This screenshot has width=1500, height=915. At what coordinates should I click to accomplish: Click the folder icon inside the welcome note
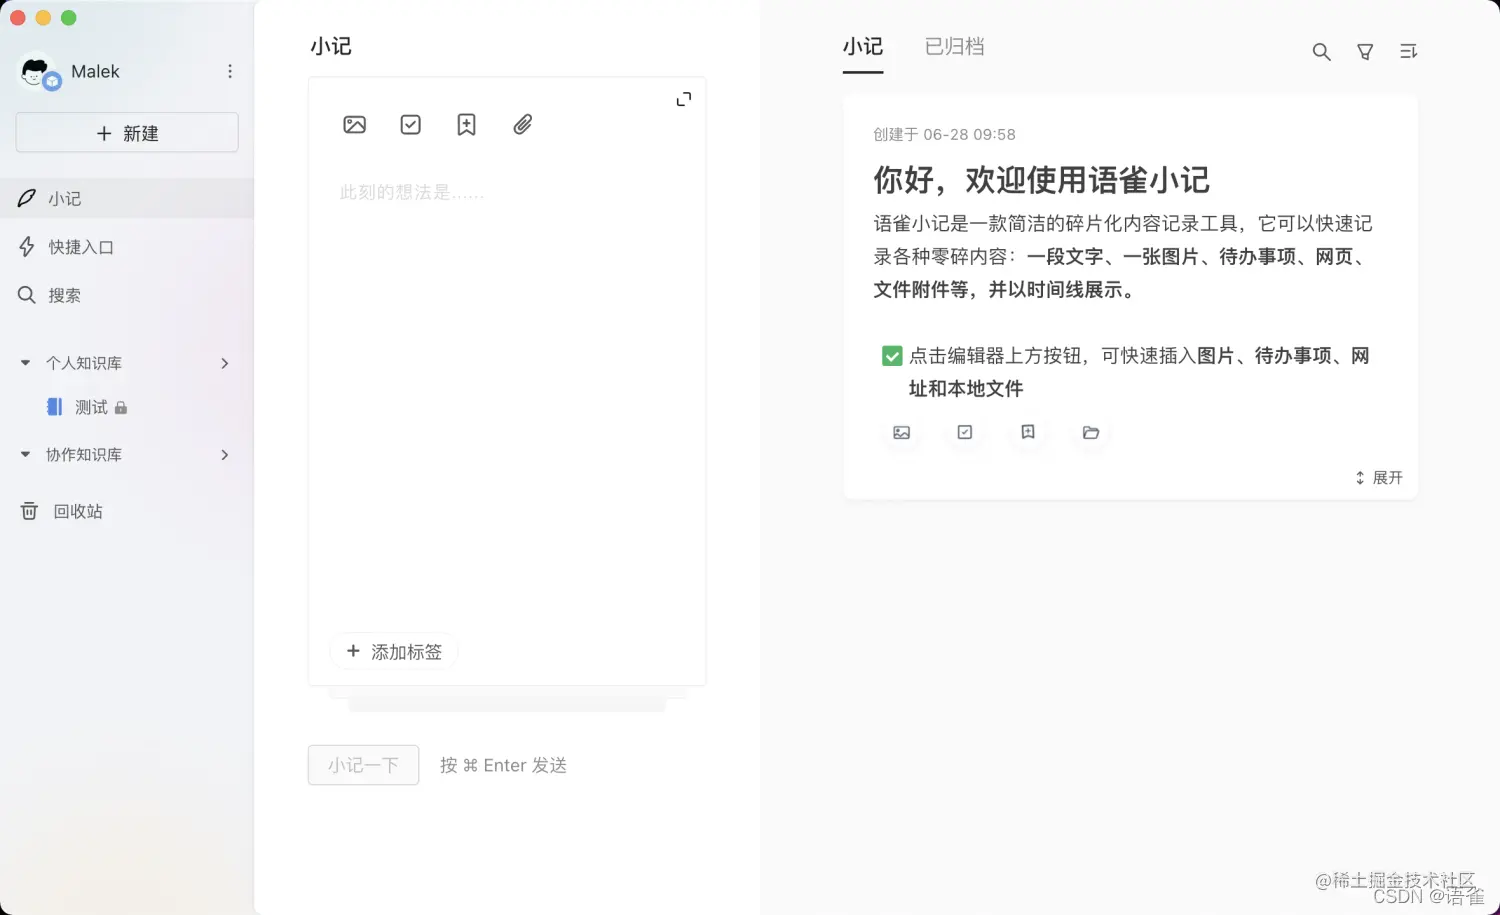1091,432
